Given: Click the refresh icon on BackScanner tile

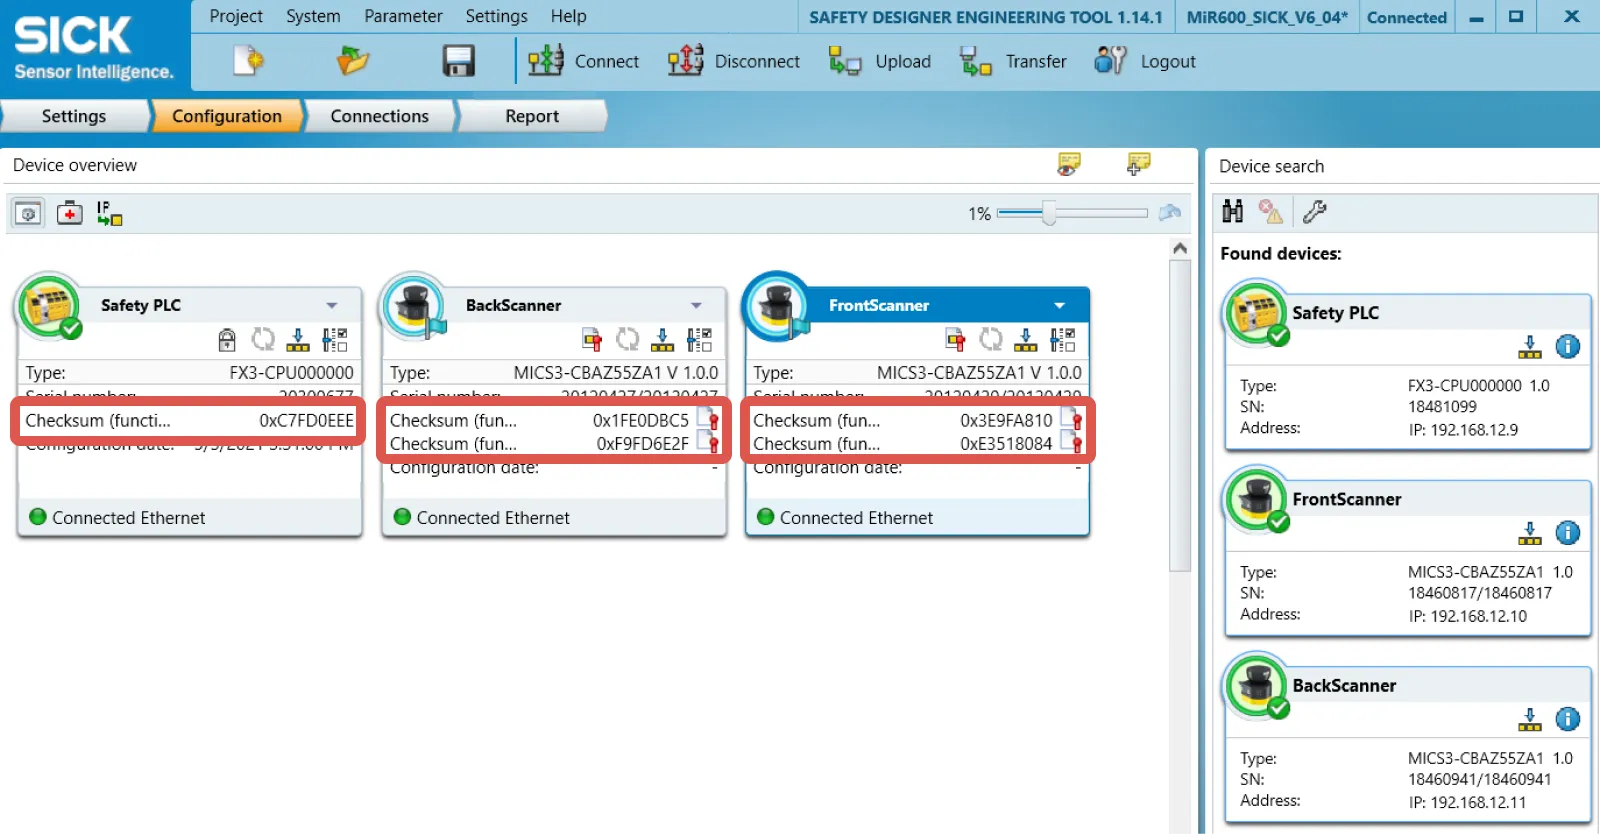Looking at the screenshot, I should [x=627, y=340].
